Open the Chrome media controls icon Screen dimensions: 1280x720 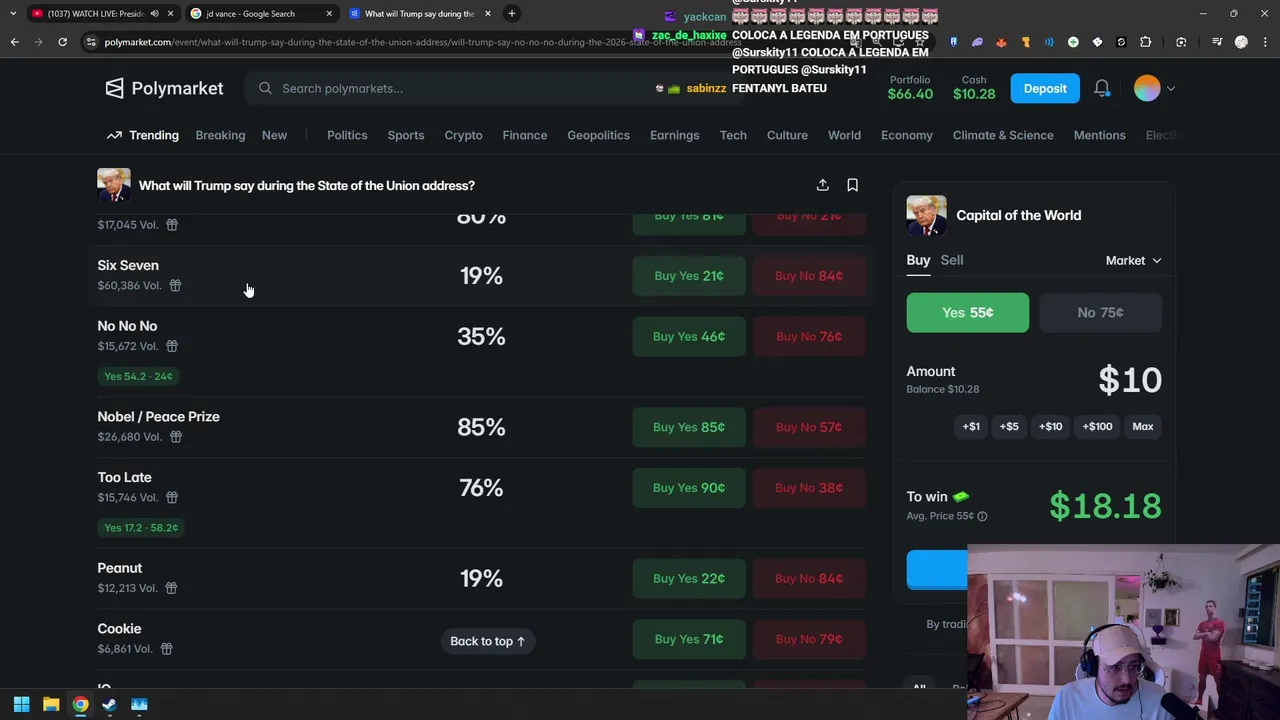pos(1217,42)
